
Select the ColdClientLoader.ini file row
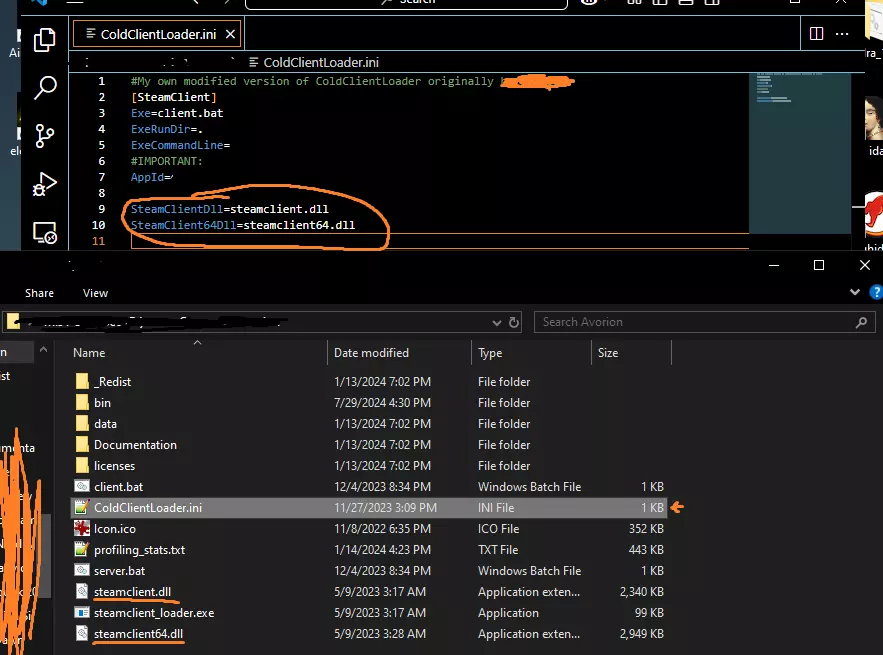pos(369,507)
